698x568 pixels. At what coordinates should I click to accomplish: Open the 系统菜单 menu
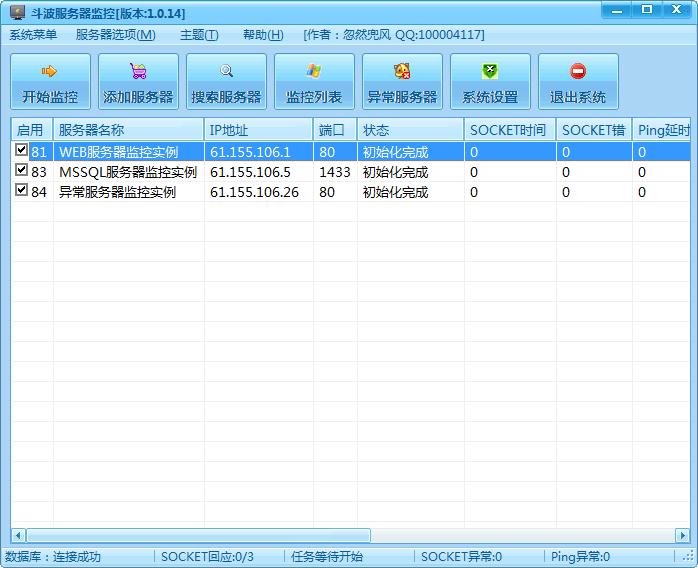tap(33, 35)
